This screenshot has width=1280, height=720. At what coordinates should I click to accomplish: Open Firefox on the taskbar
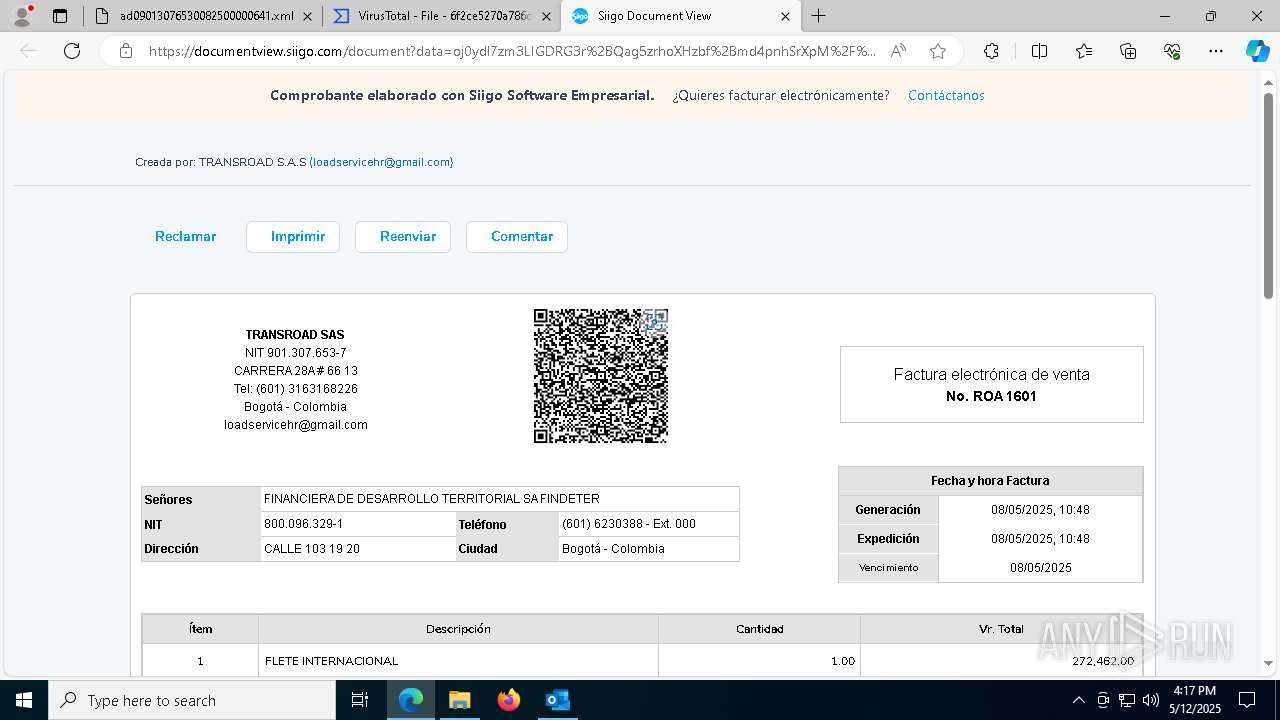tap(508, 700)
